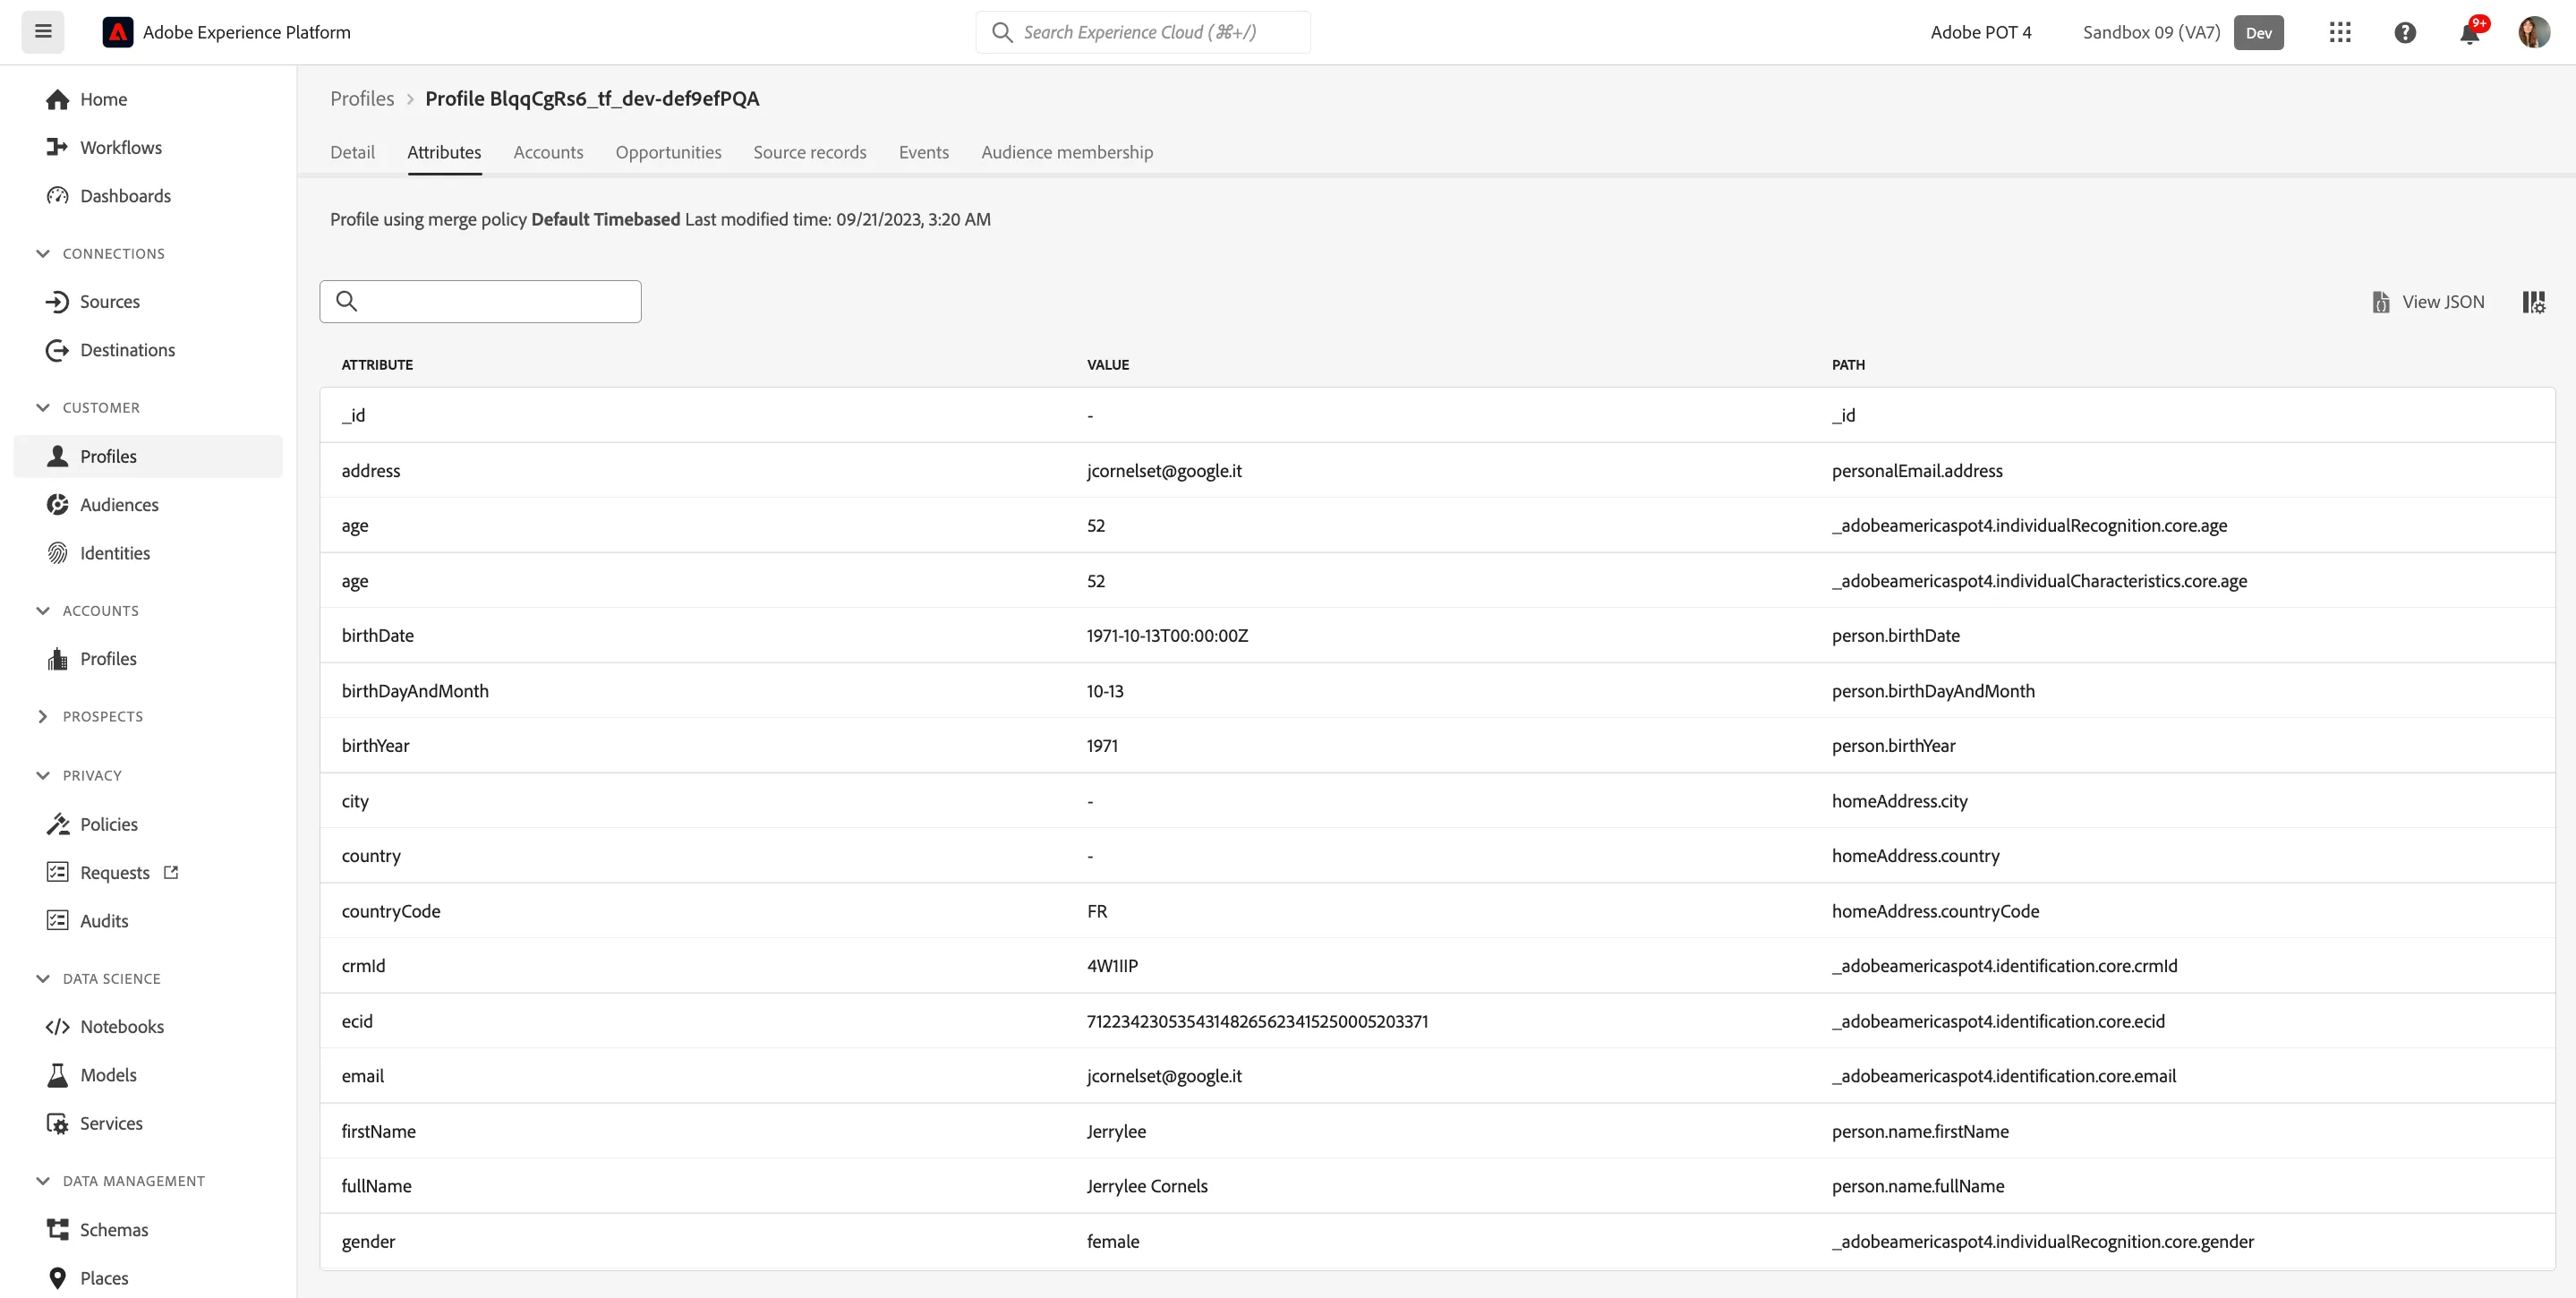Collapse the Data Science section

[x=42, y=978]
